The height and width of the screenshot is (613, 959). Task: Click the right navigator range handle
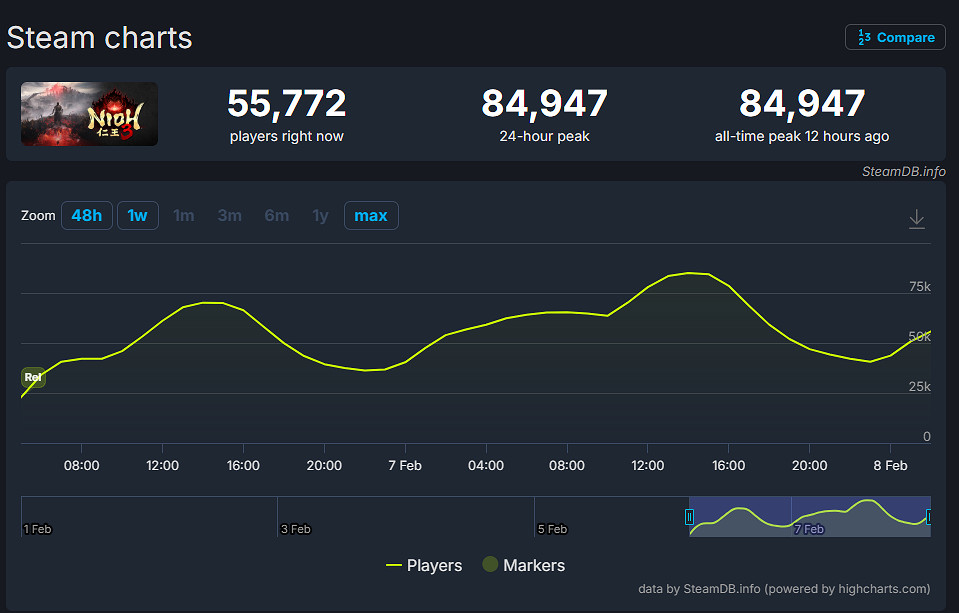pos(929,517)
